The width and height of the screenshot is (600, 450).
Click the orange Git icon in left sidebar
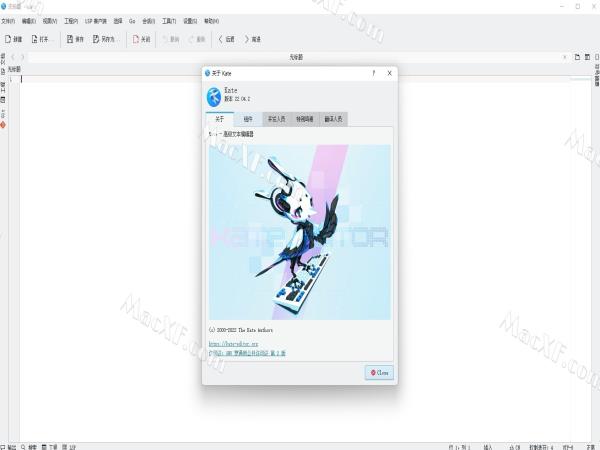[x=3, y=125]
